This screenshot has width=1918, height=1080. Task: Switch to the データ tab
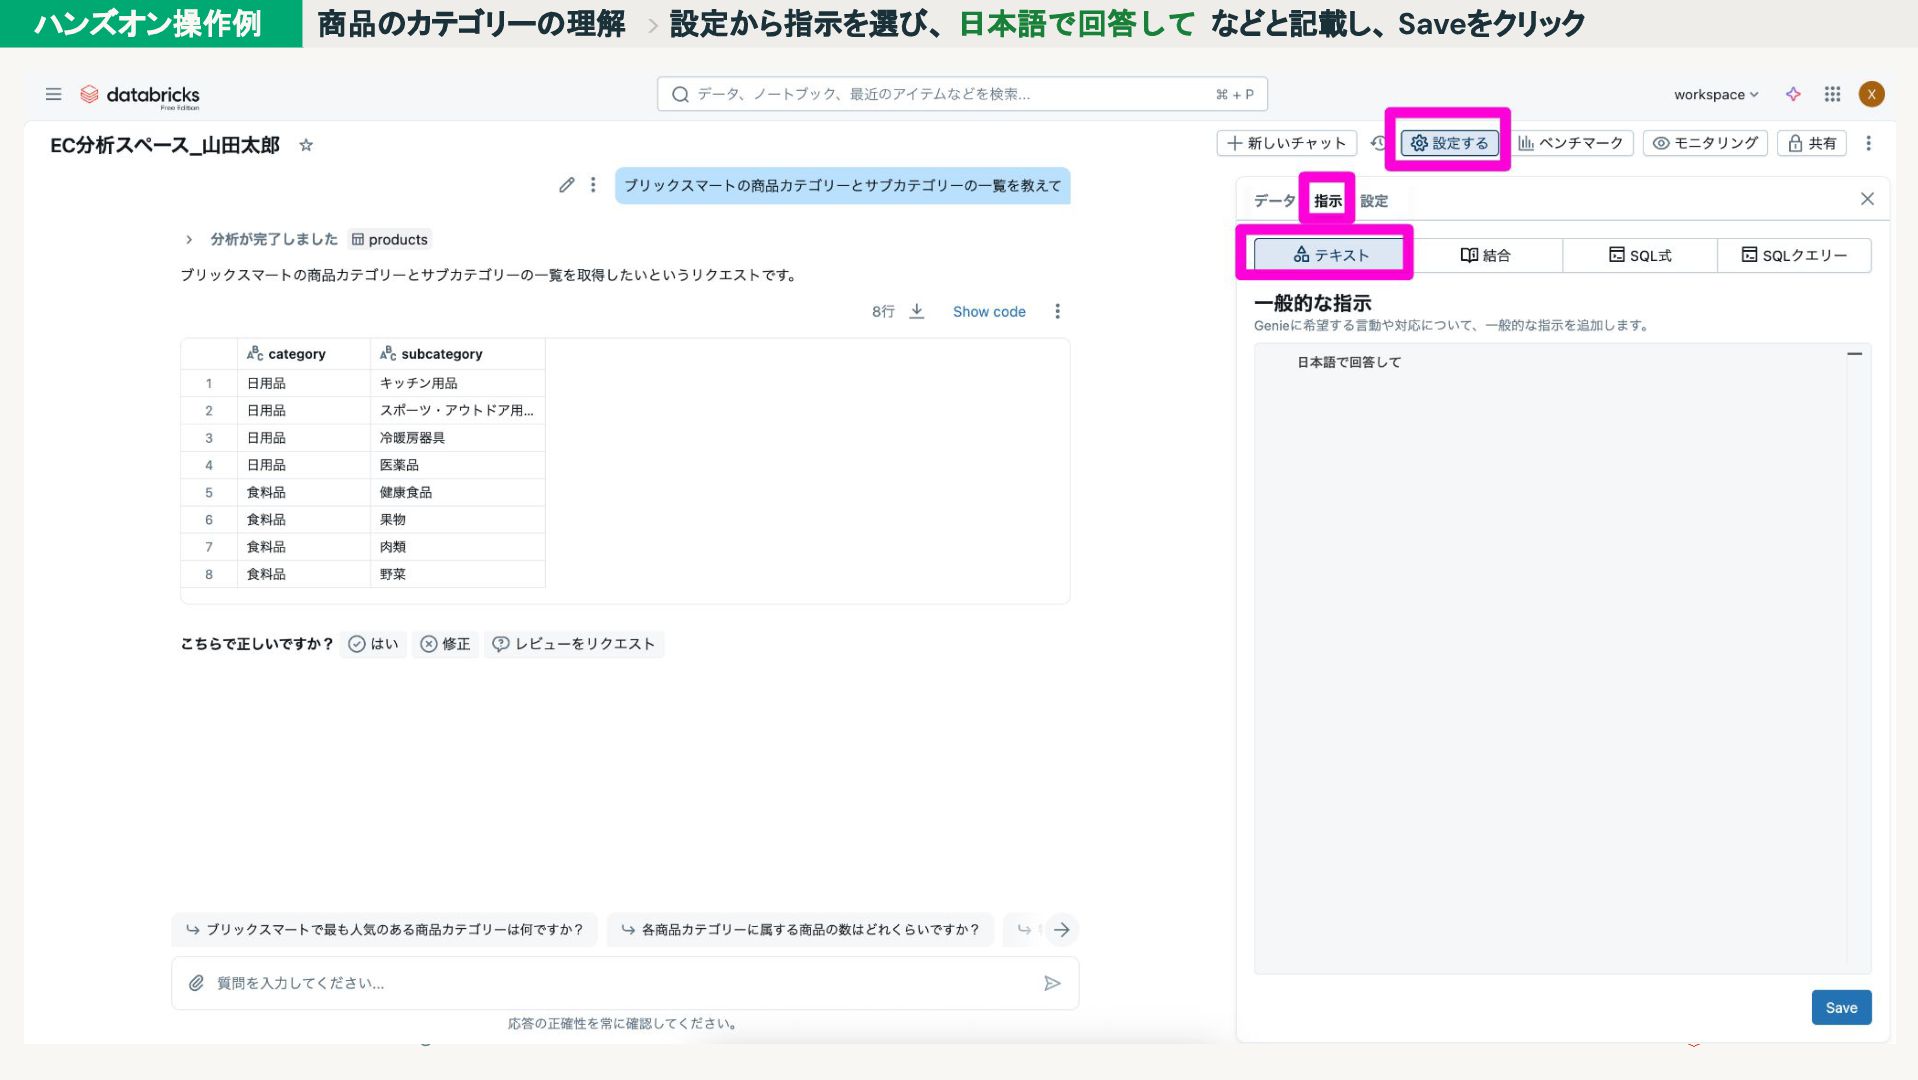(1274, 200)
